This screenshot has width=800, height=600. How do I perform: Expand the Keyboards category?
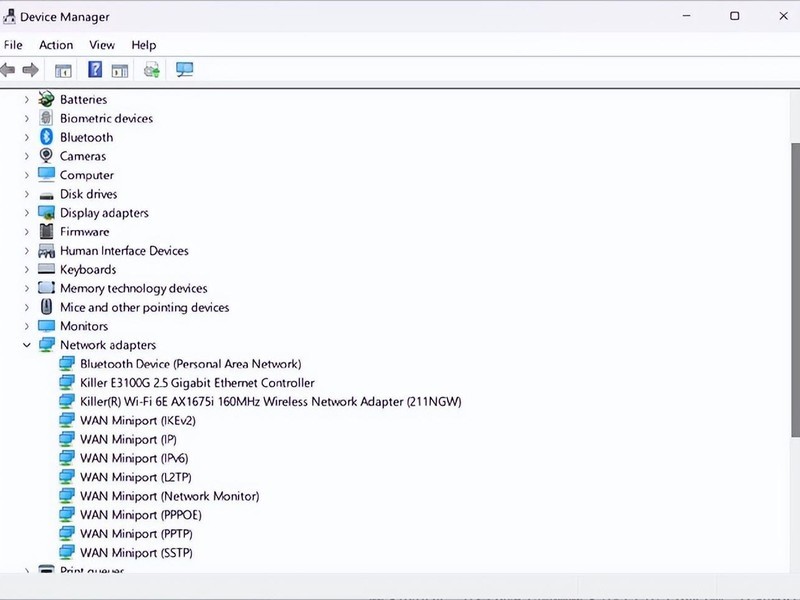click(x=27, y=269)
